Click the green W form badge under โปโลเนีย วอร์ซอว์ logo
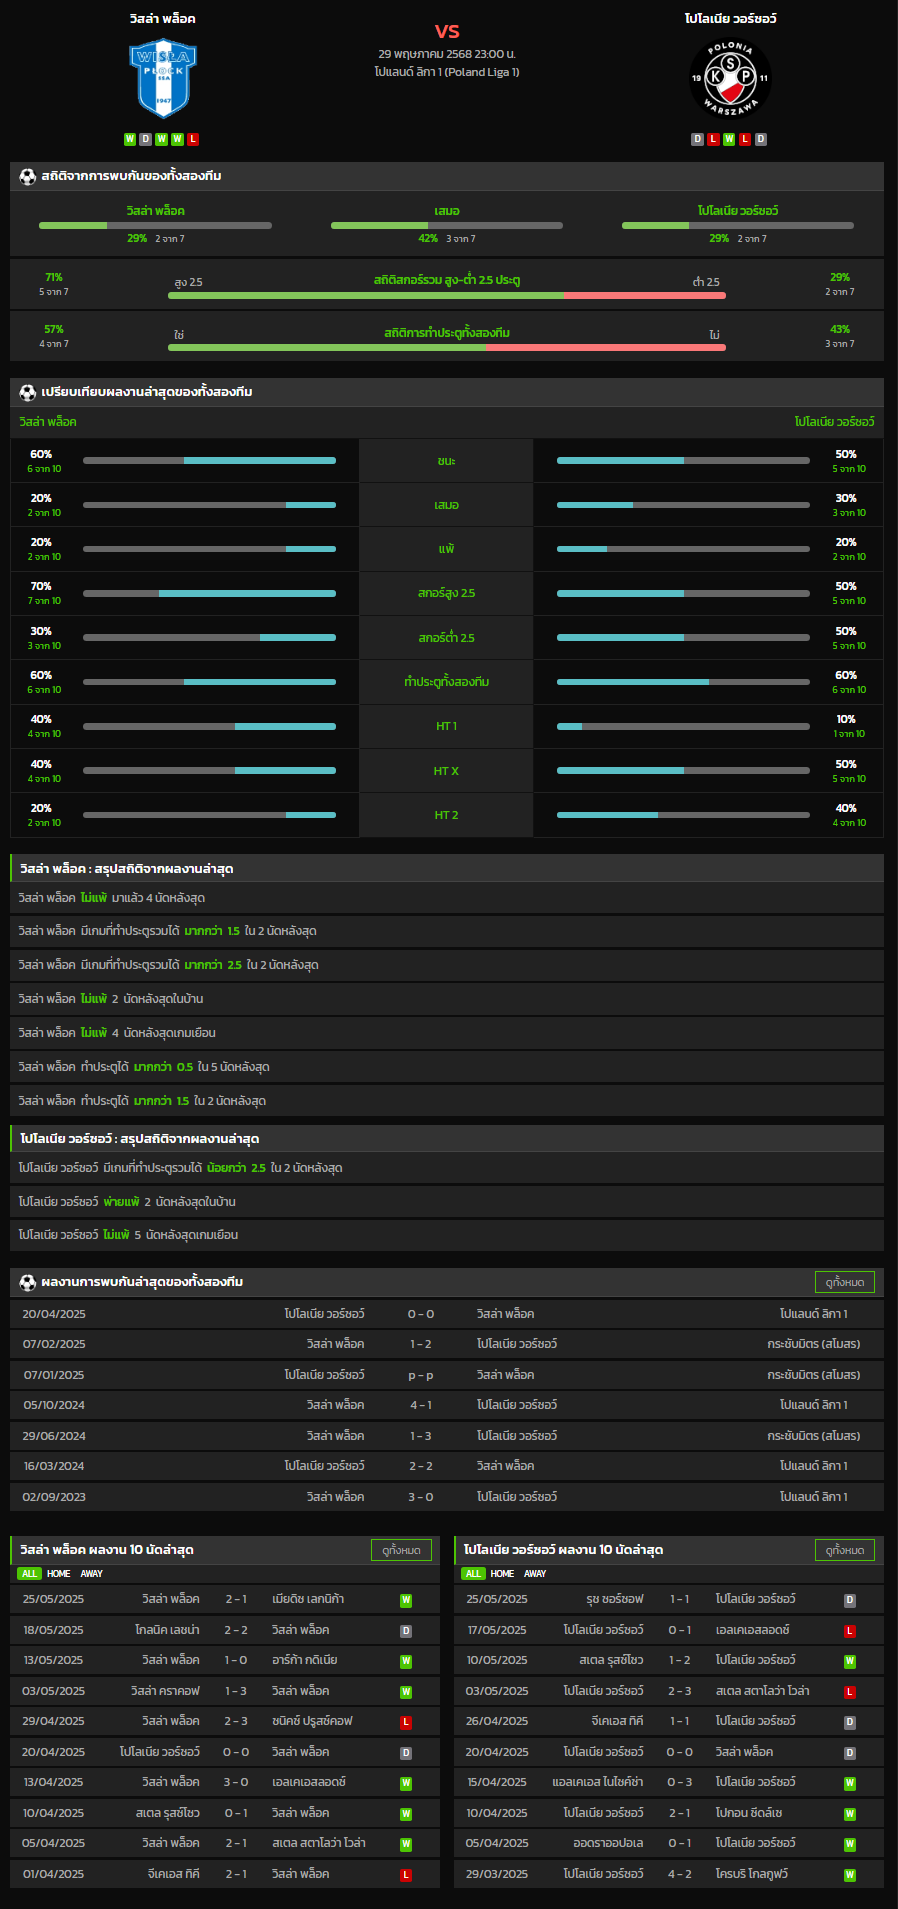Screen dimensions: 898x1909 tap(729, 139)
